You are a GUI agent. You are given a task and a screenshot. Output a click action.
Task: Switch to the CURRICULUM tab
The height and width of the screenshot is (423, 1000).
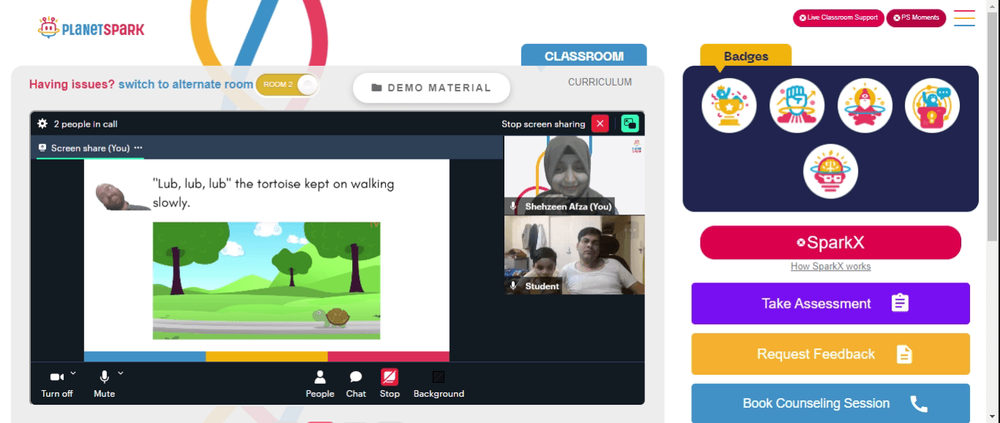coord(600,82)
